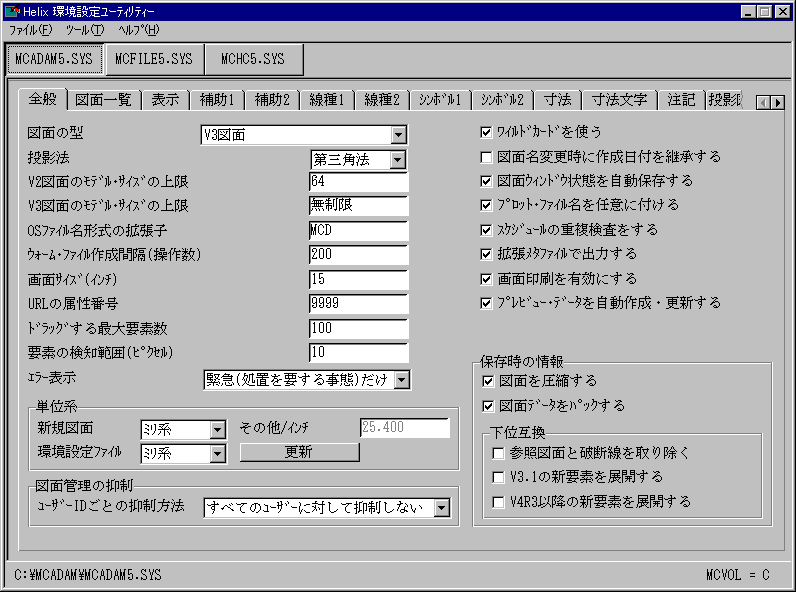Click the V2図面 model size limit field
This screenshot has width=796, height=592.
(x=358, y=182)
